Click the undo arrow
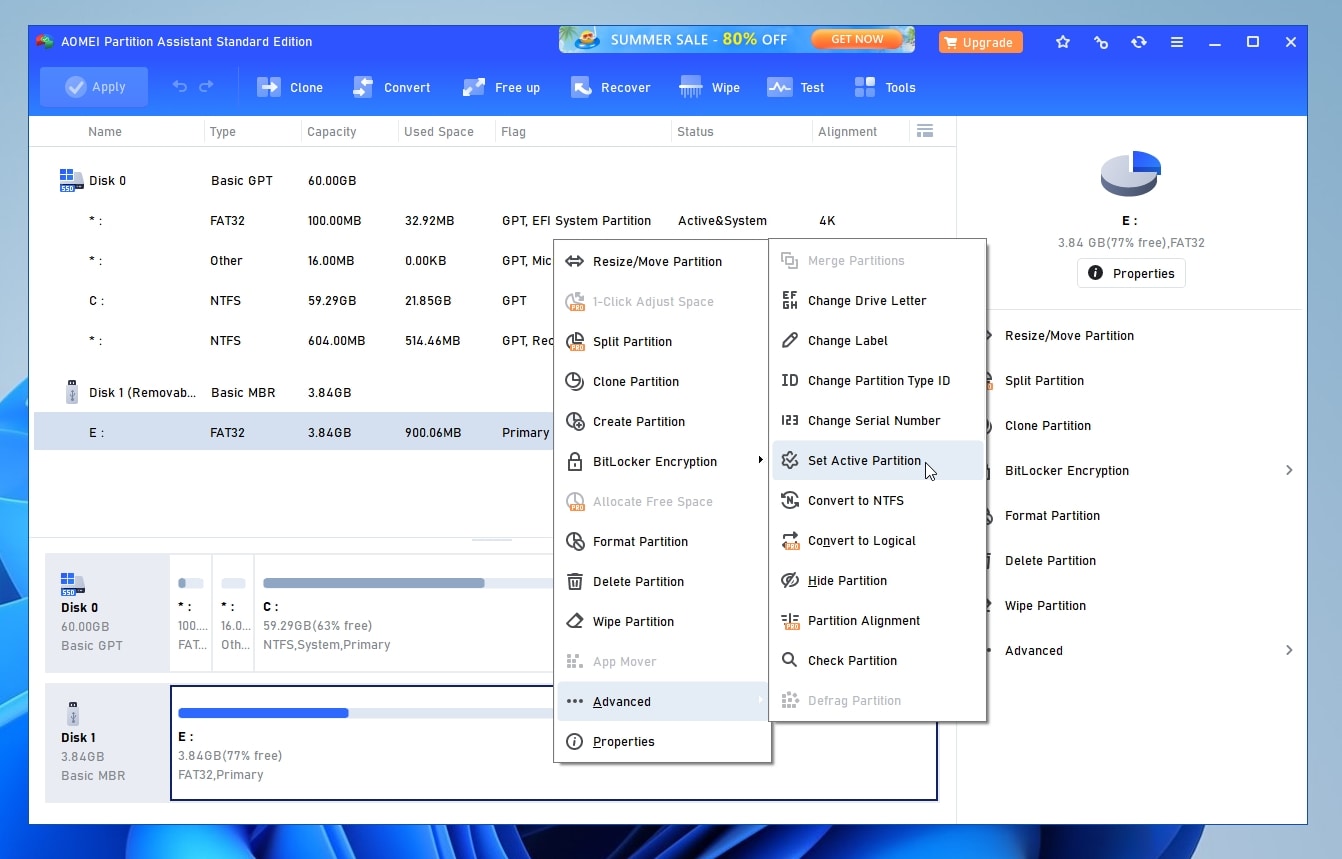The image size is (1342, 859). [178, 87]
